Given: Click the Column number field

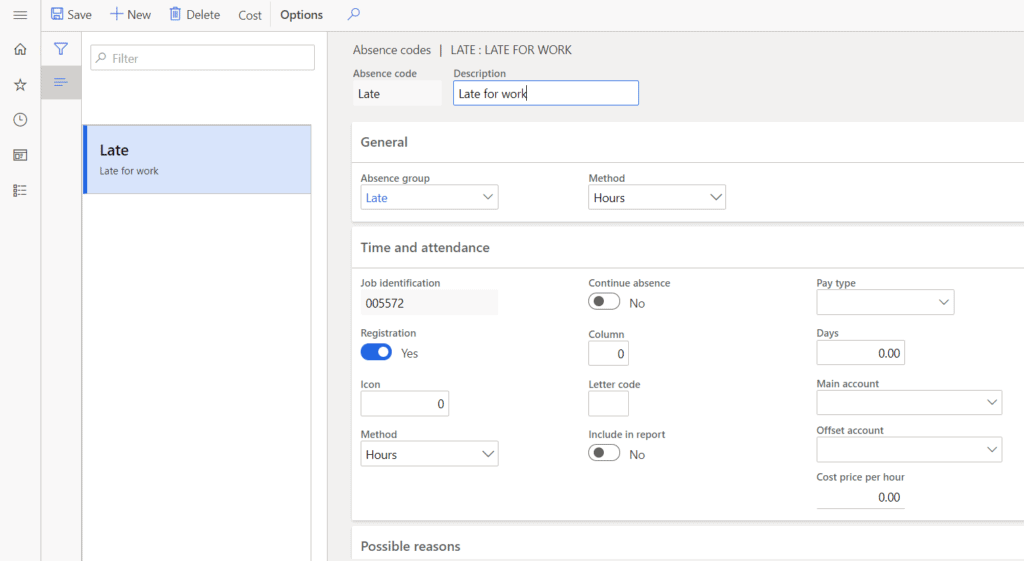Looking at the screenshot, I should [x=609, y=353].
